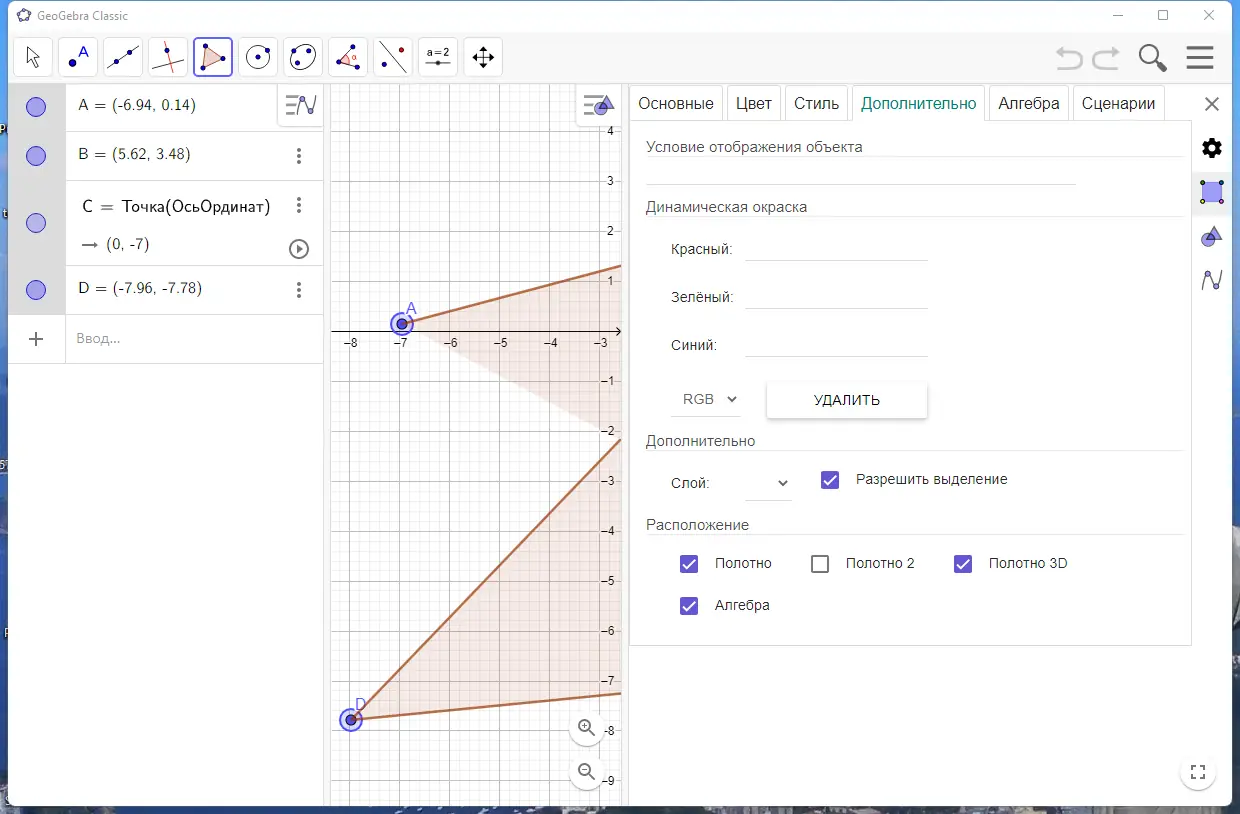Select the Reflect about Line tool
The width and height of the screenshot is (1240, 814).
click(x=393, y=57)
